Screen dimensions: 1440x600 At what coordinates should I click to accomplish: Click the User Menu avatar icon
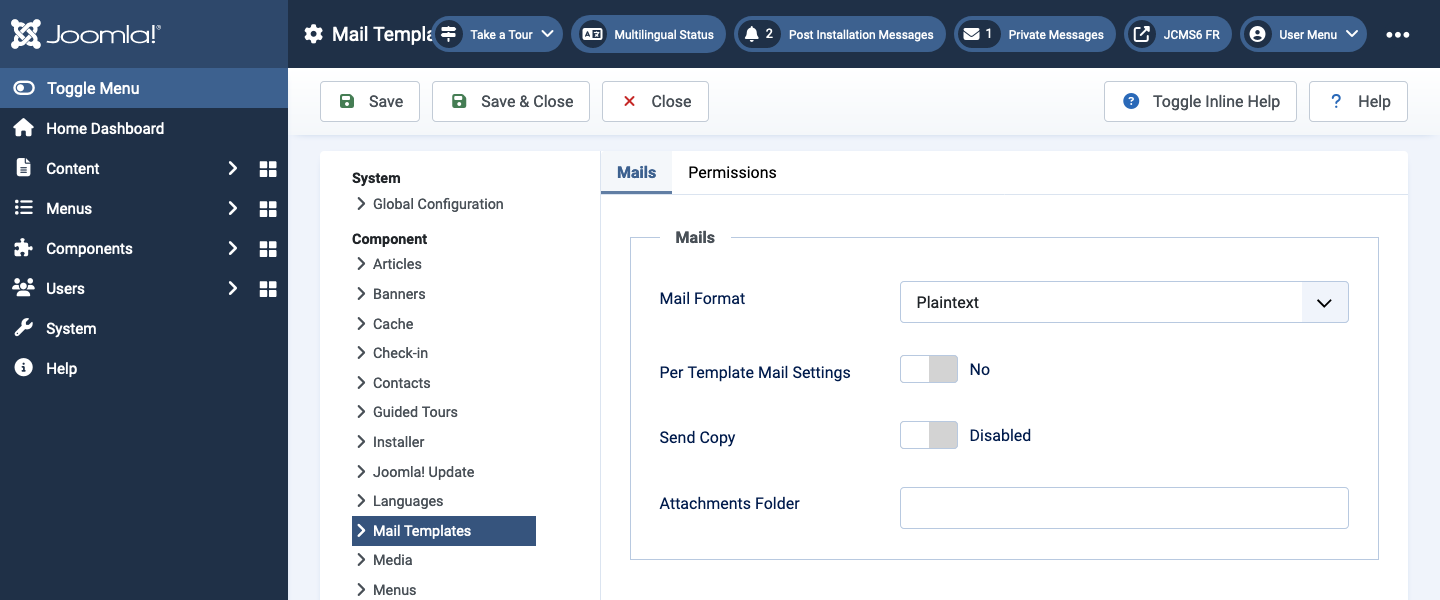coord(1258,34)
